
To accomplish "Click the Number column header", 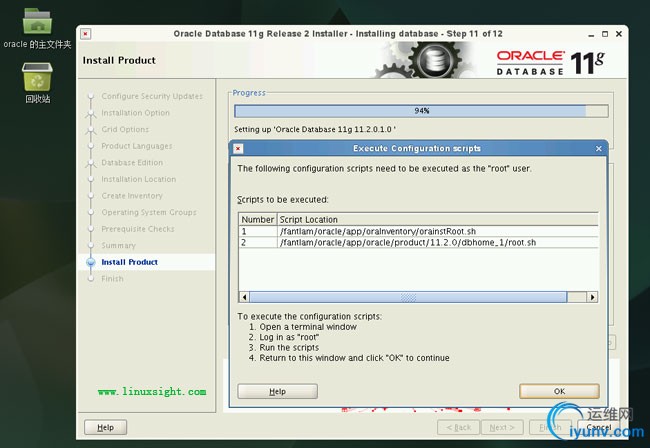I will pos(257,220).
